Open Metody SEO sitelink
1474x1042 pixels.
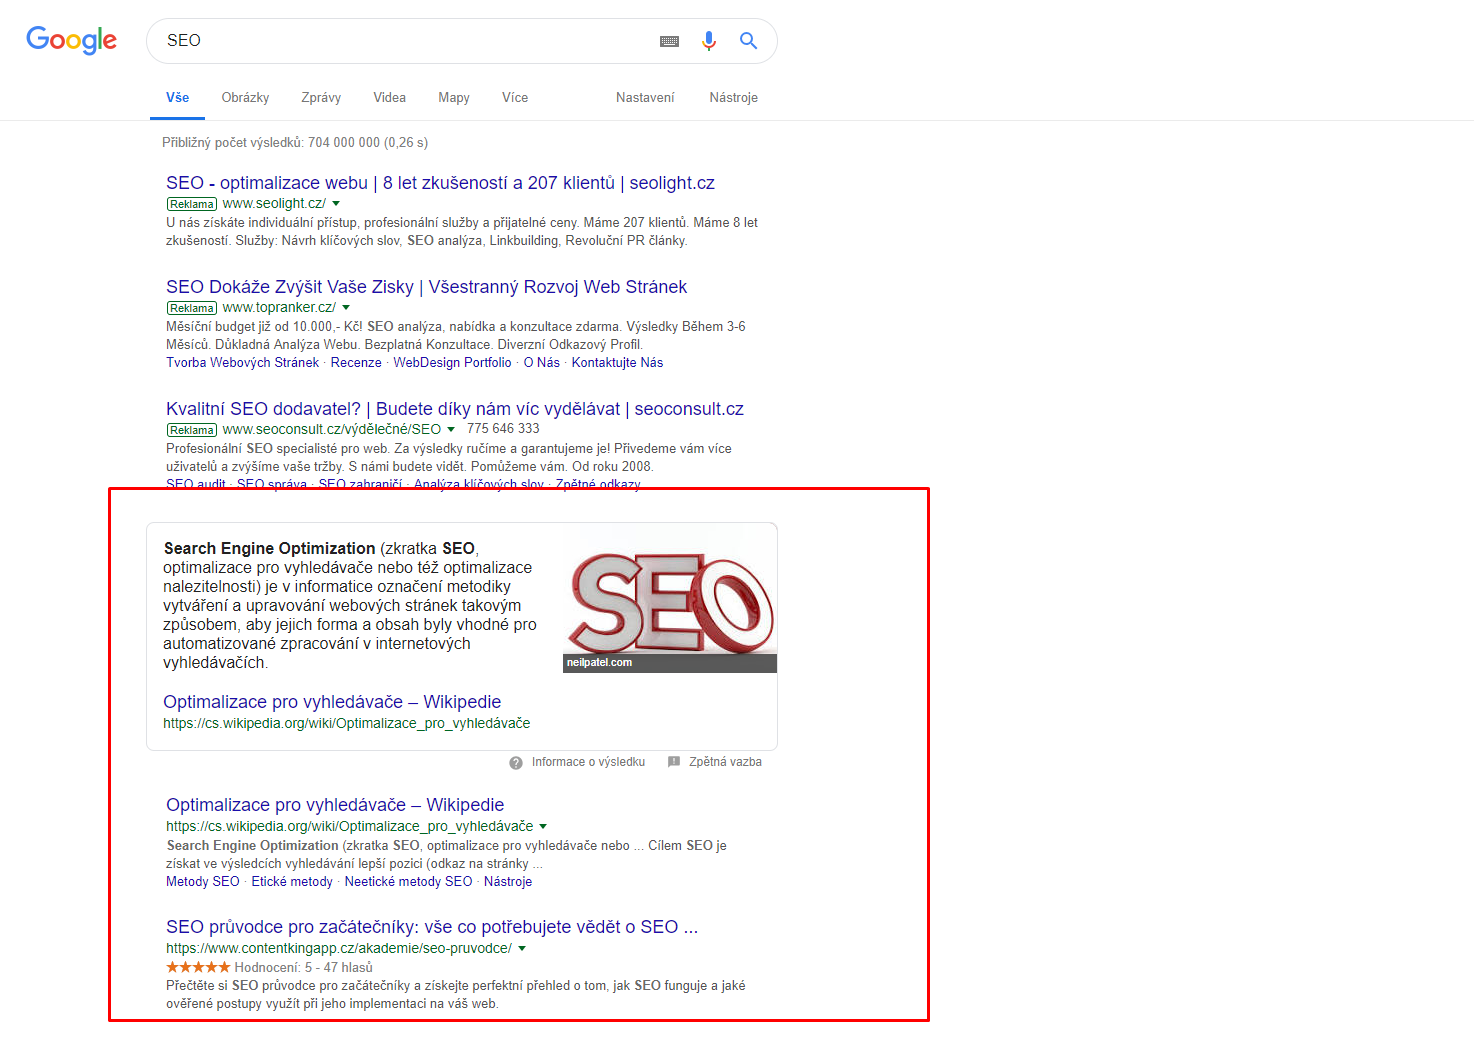click(x=203, y=882)
